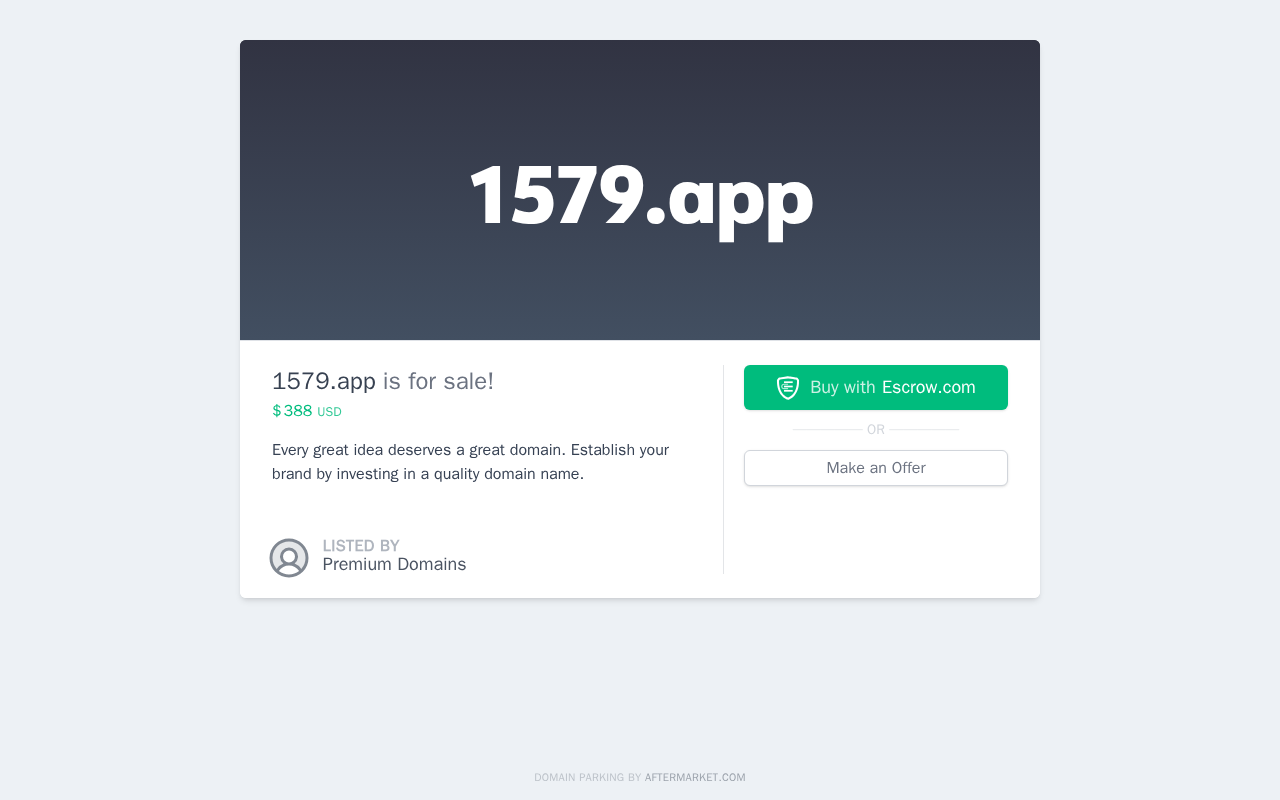Click the seller avatar icon
The width and height of the screenshot is (1280, 800).
click(x=289, y=558)
